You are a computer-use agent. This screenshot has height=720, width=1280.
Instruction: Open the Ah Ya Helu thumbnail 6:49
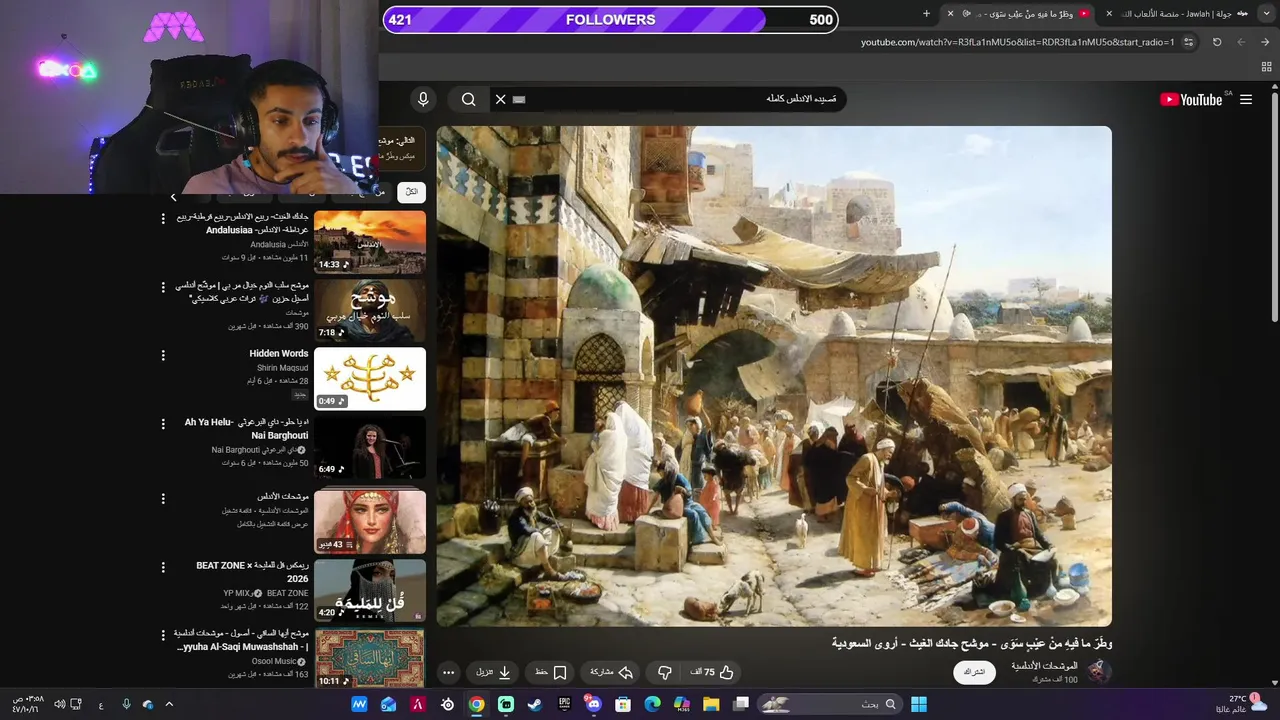coord(370,447)
